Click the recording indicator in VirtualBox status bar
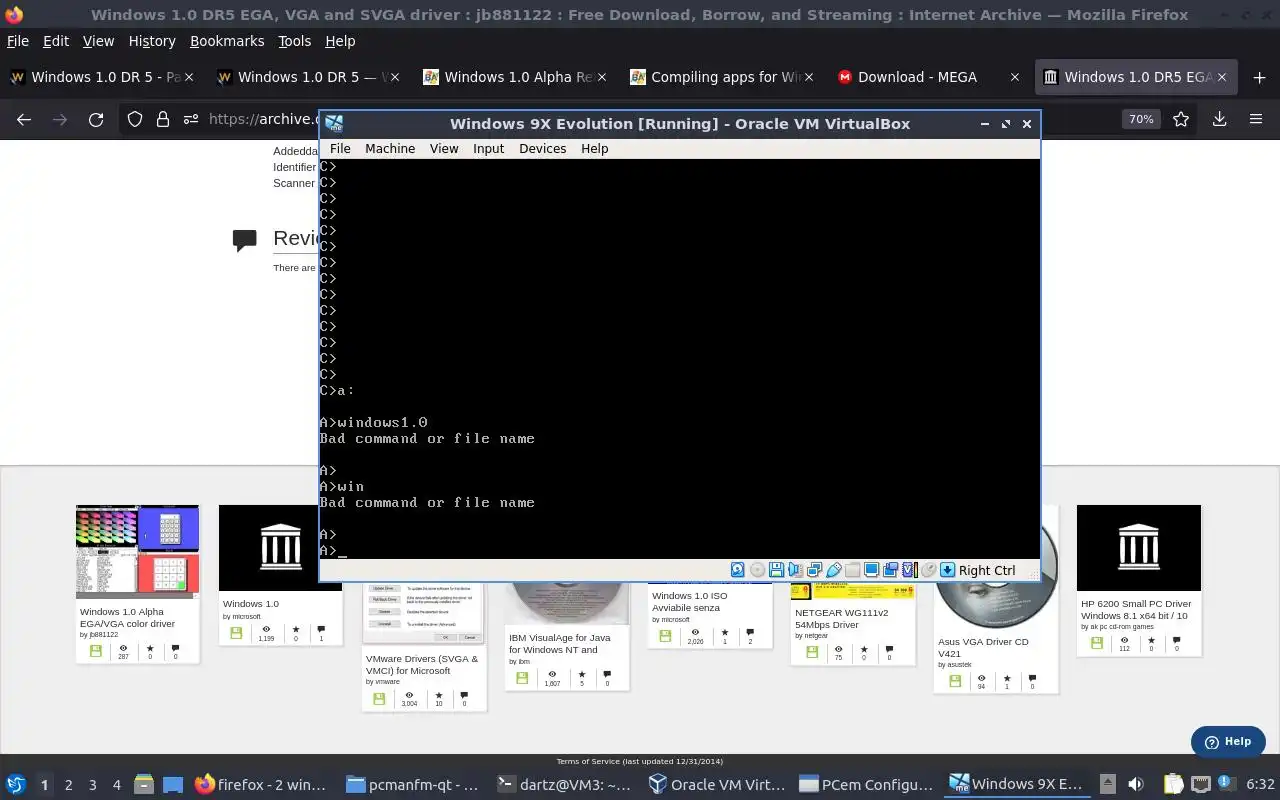The image size is (1280, 800). (x=891, y=570)
